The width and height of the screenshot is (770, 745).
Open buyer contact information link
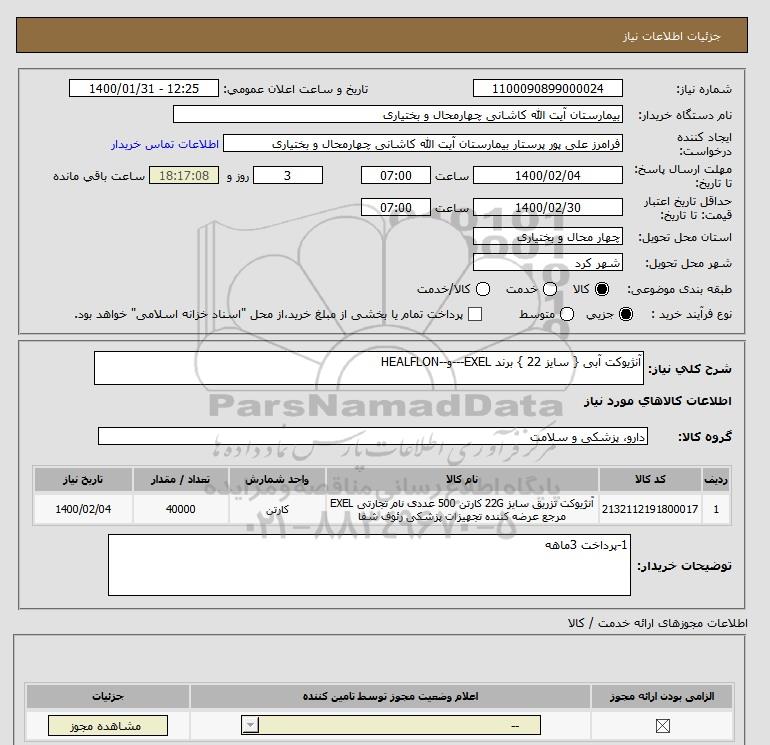[165, 144]
